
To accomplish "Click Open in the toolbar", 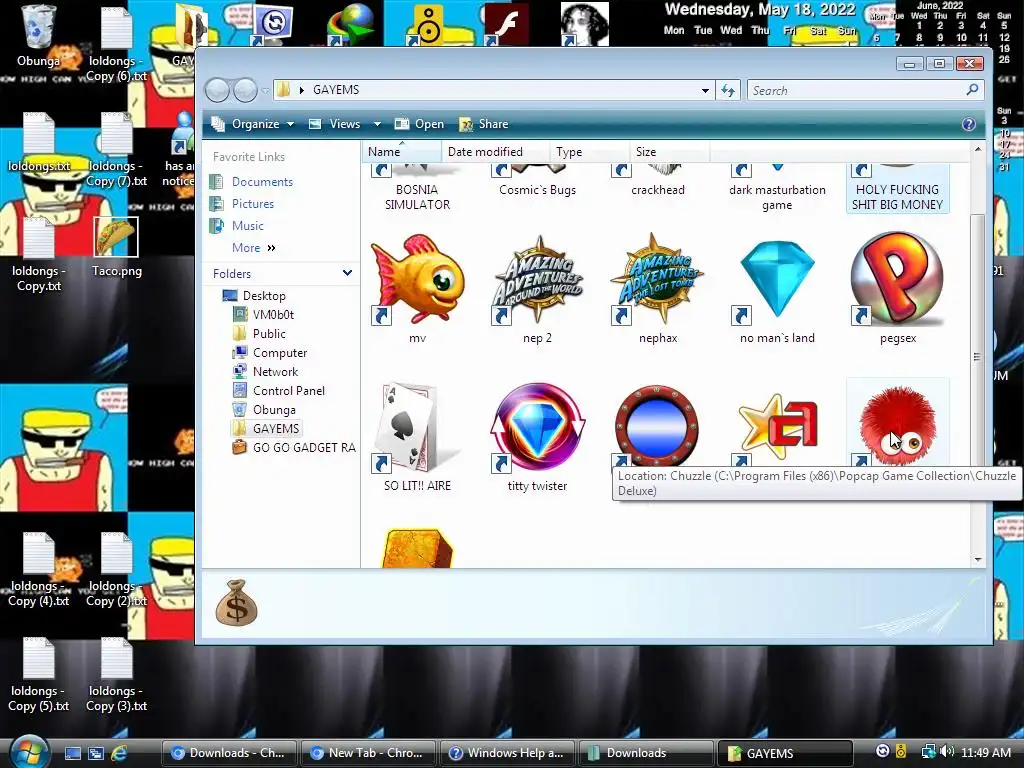I will [x=420, y=124].
